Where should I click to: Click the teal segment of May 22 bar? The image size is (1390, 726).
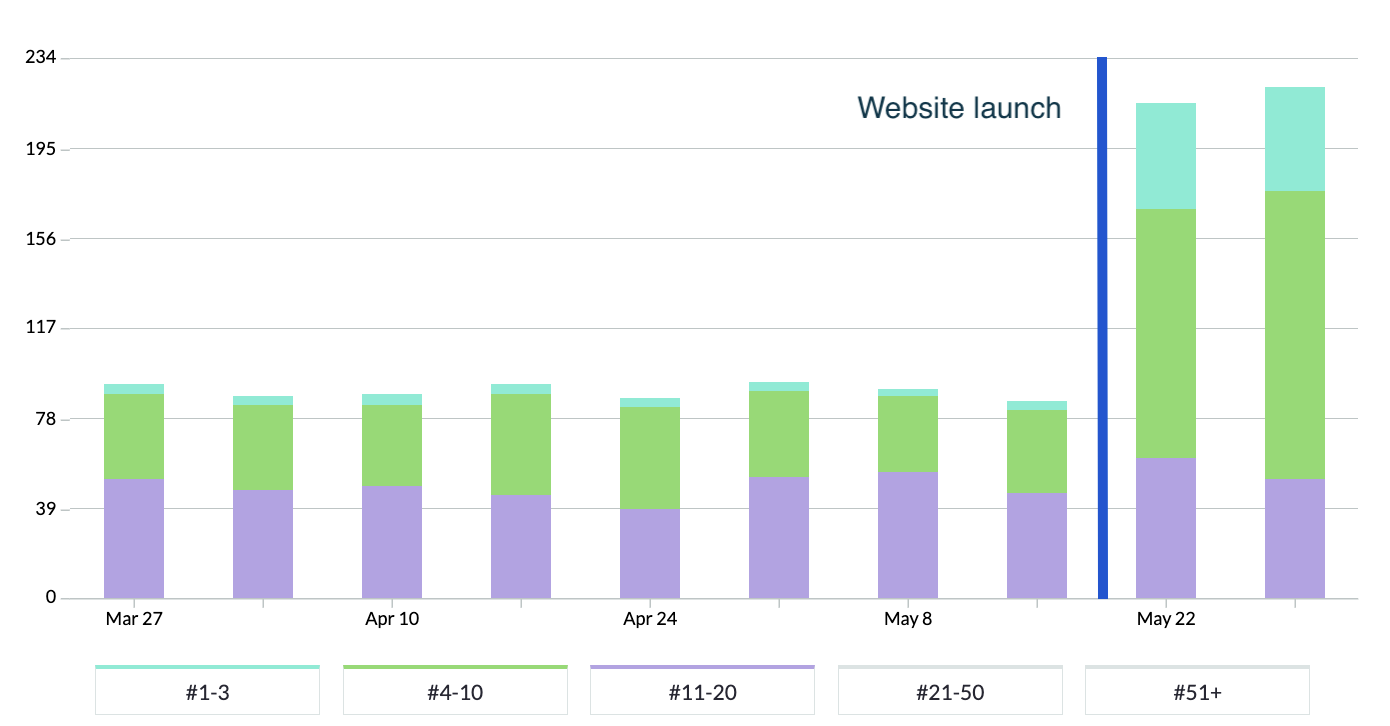point(1166,156)
